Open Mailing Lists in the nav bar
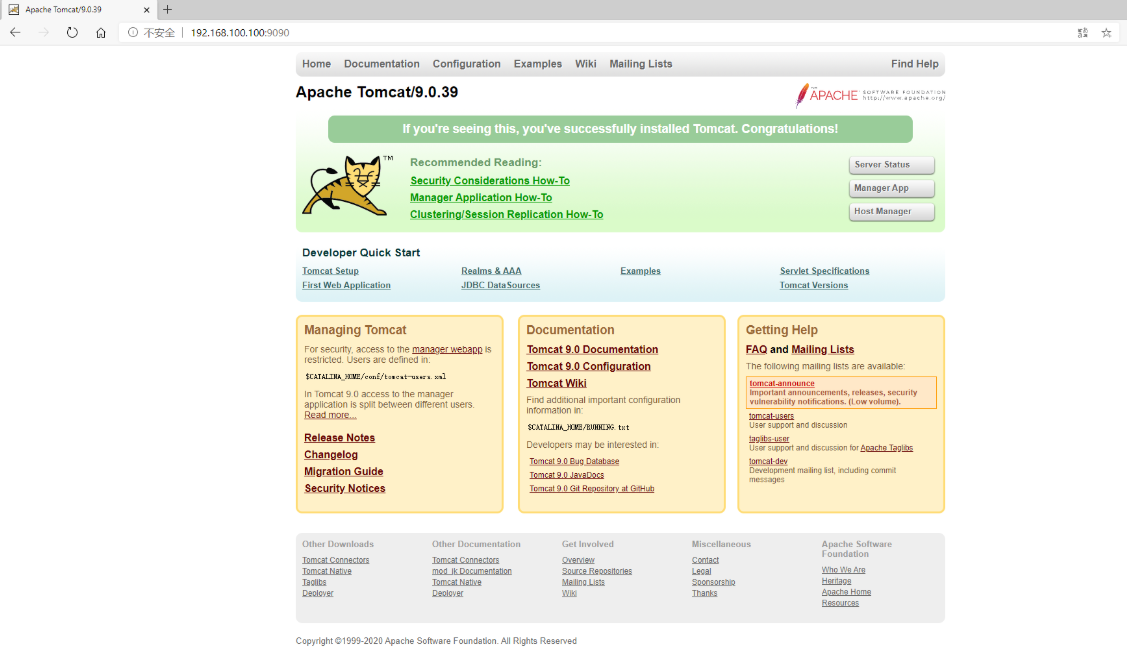Viewport: 1127px width, 654px height. pyautogui.click(x=641, y=64)
